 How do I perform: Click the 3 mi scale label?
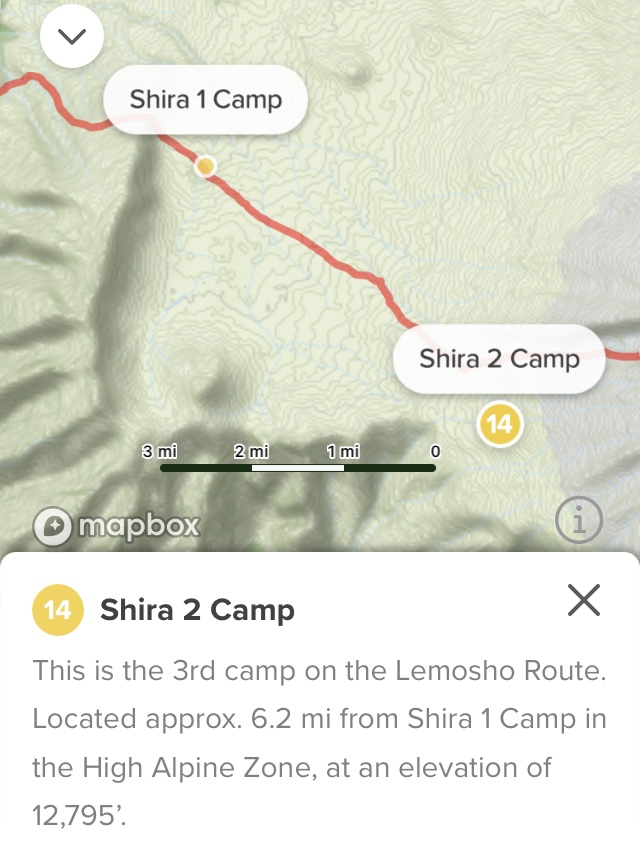[159, 451]
